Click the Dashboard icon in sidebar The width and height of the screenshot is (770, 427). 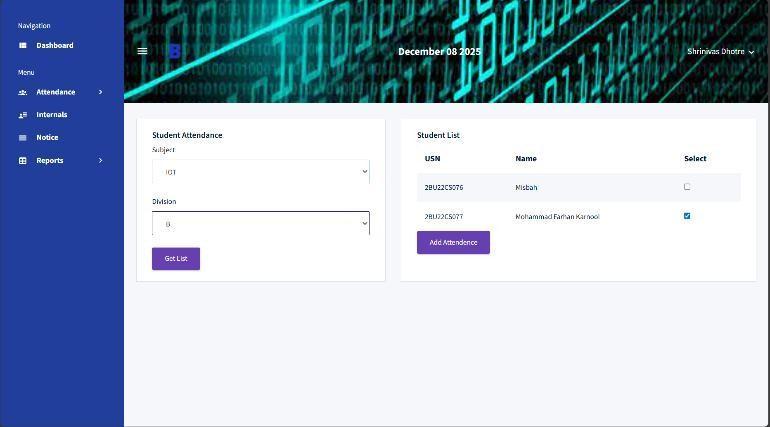(23, 46)
